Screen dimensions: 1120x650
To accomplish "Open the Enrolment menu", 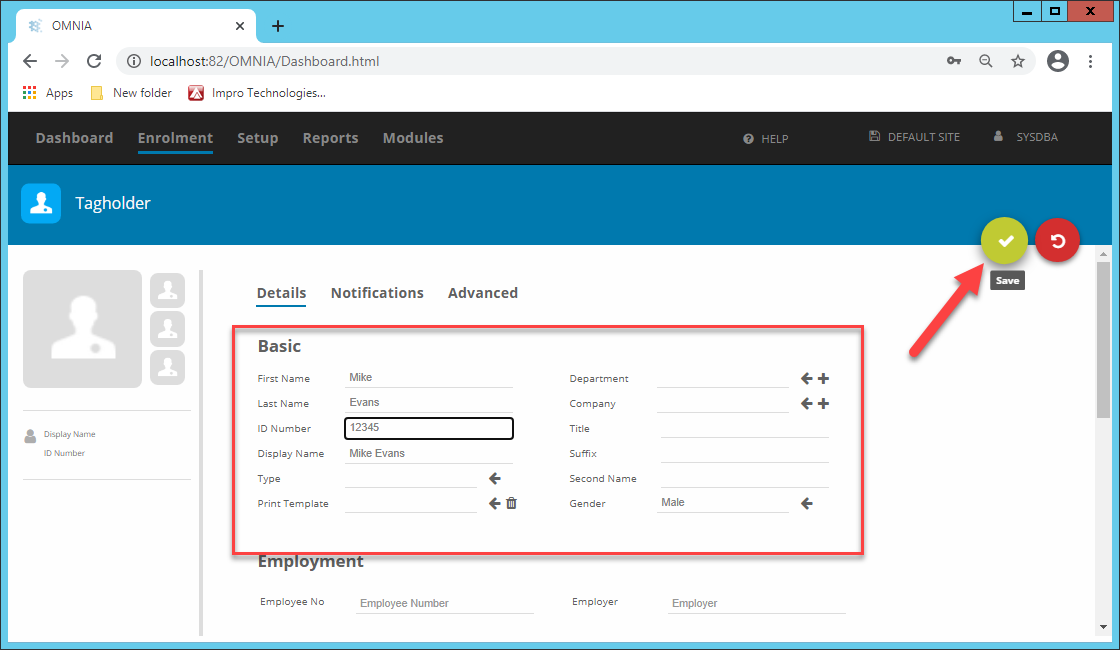I will (175, 138).
